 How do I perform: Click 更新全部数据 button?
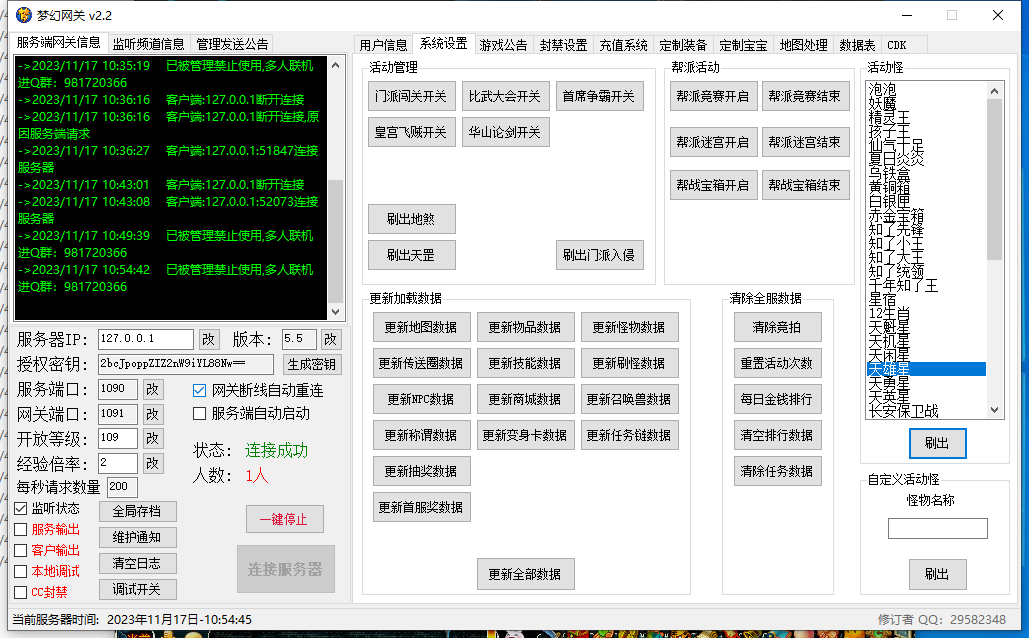tap(525, 574)
